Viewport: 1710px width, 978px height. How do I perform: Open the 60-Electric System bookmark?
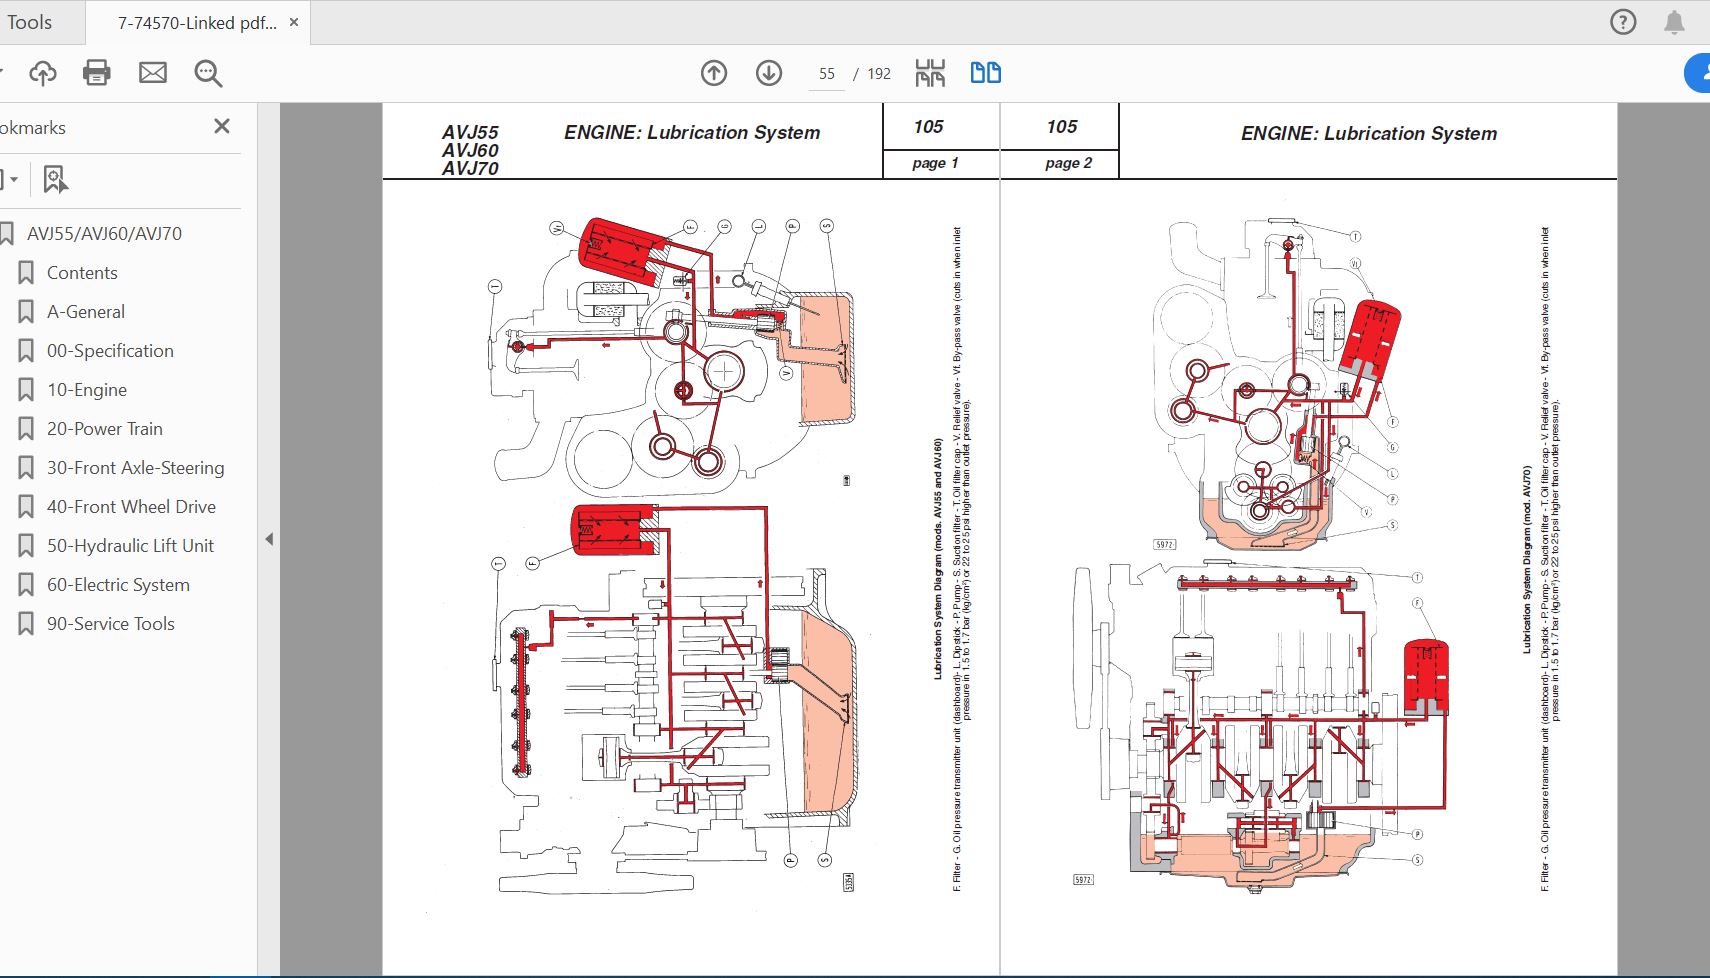(x=118, y=585)
